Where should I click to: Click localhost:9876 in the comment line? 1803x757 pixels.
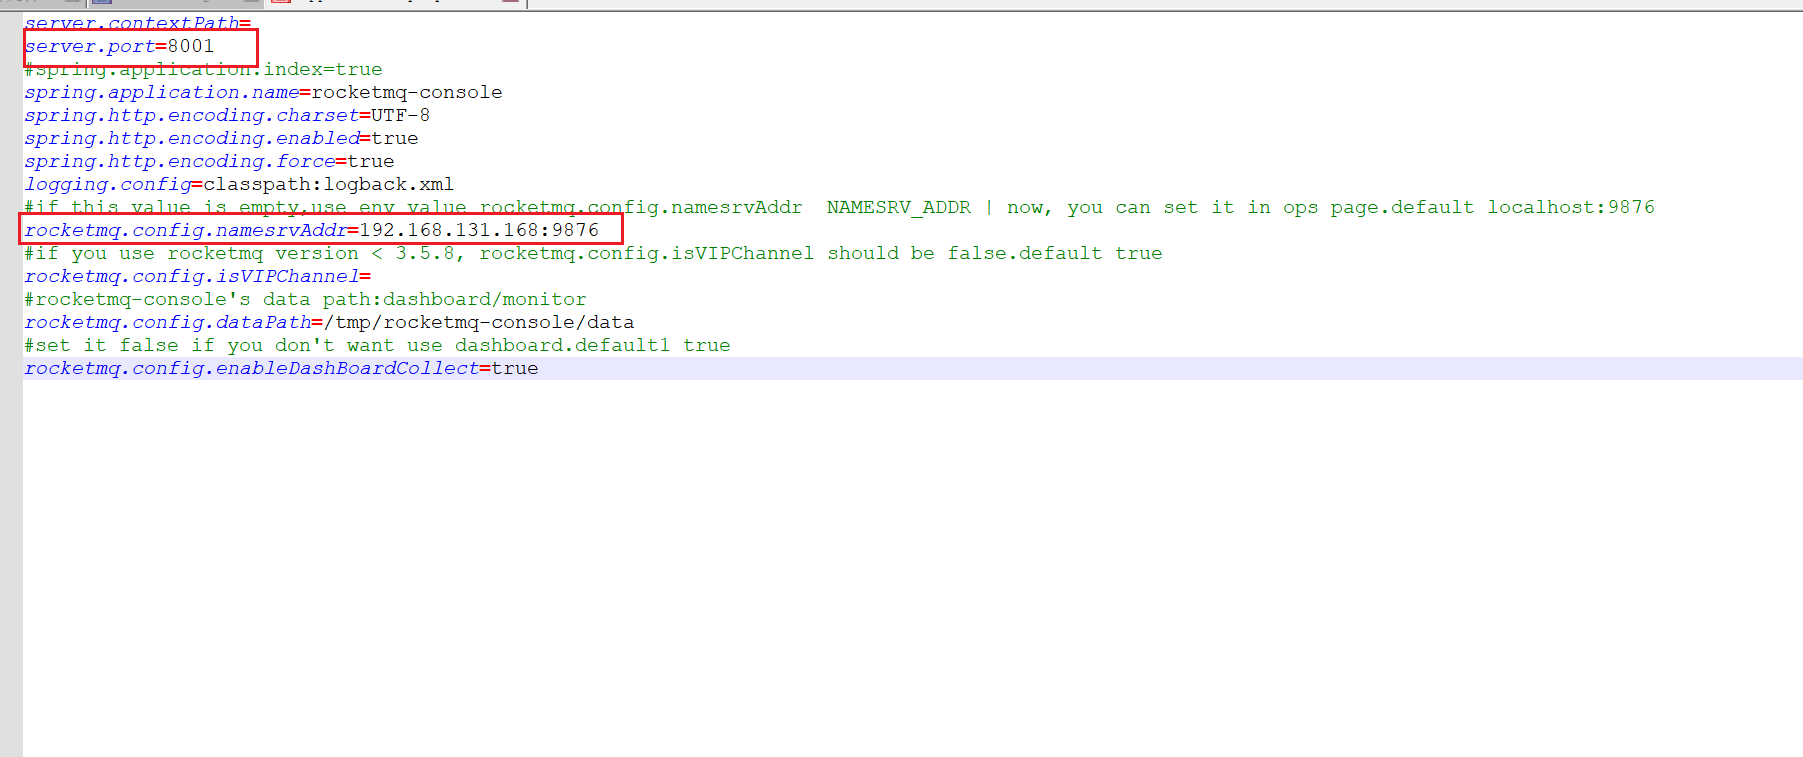(1571, 207)
